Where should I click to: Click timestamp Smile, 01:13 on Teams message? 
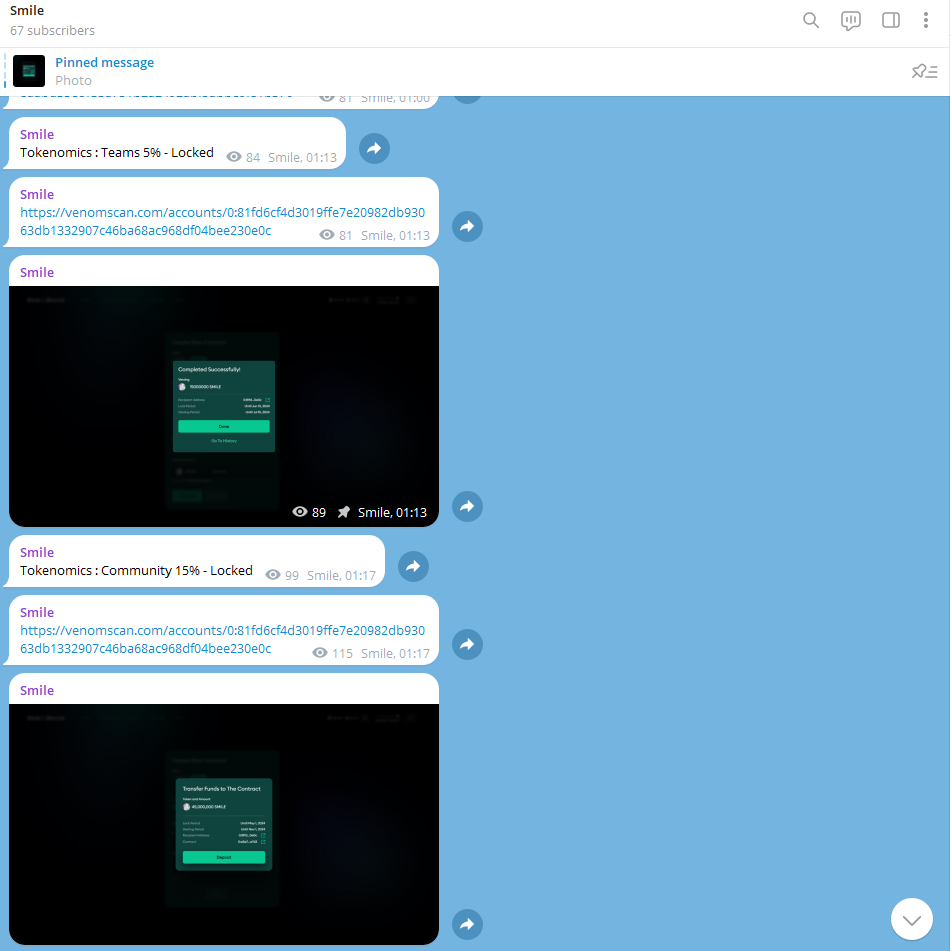click(x=302, y=157)
